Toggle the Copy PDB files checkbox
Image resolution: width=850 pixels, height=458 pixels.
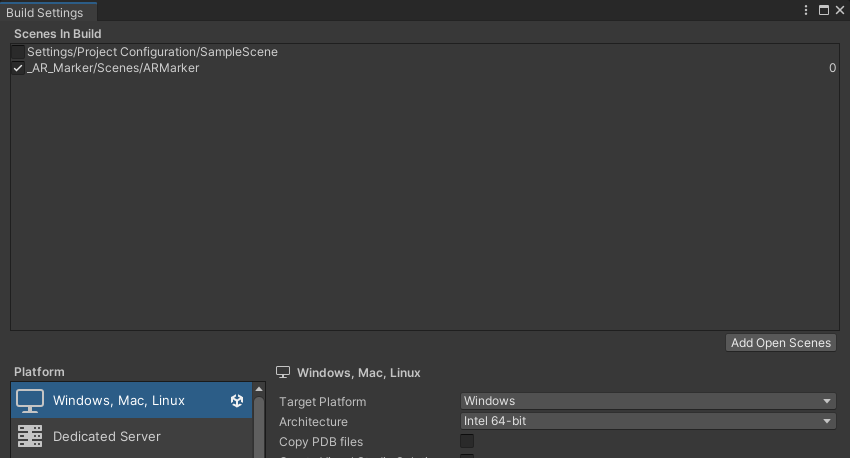[467, 441]
